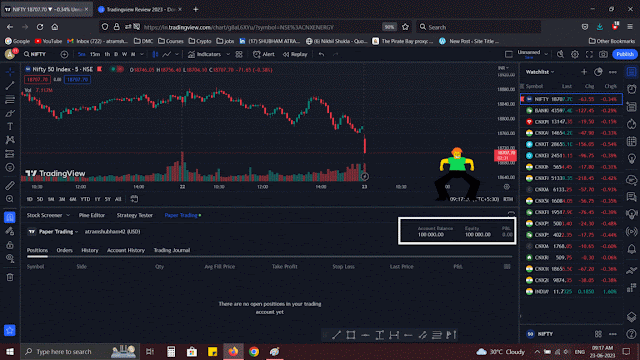Click the Publish button
This screenshot has height=360, width=640.
coord(624,54)
